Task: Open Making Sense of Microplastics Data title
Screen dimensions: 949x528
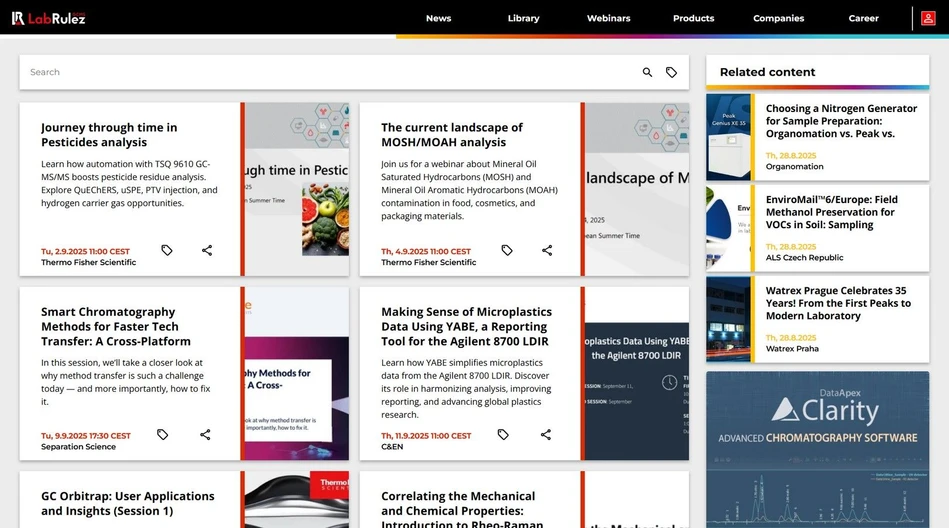Action: coord(466,326)
